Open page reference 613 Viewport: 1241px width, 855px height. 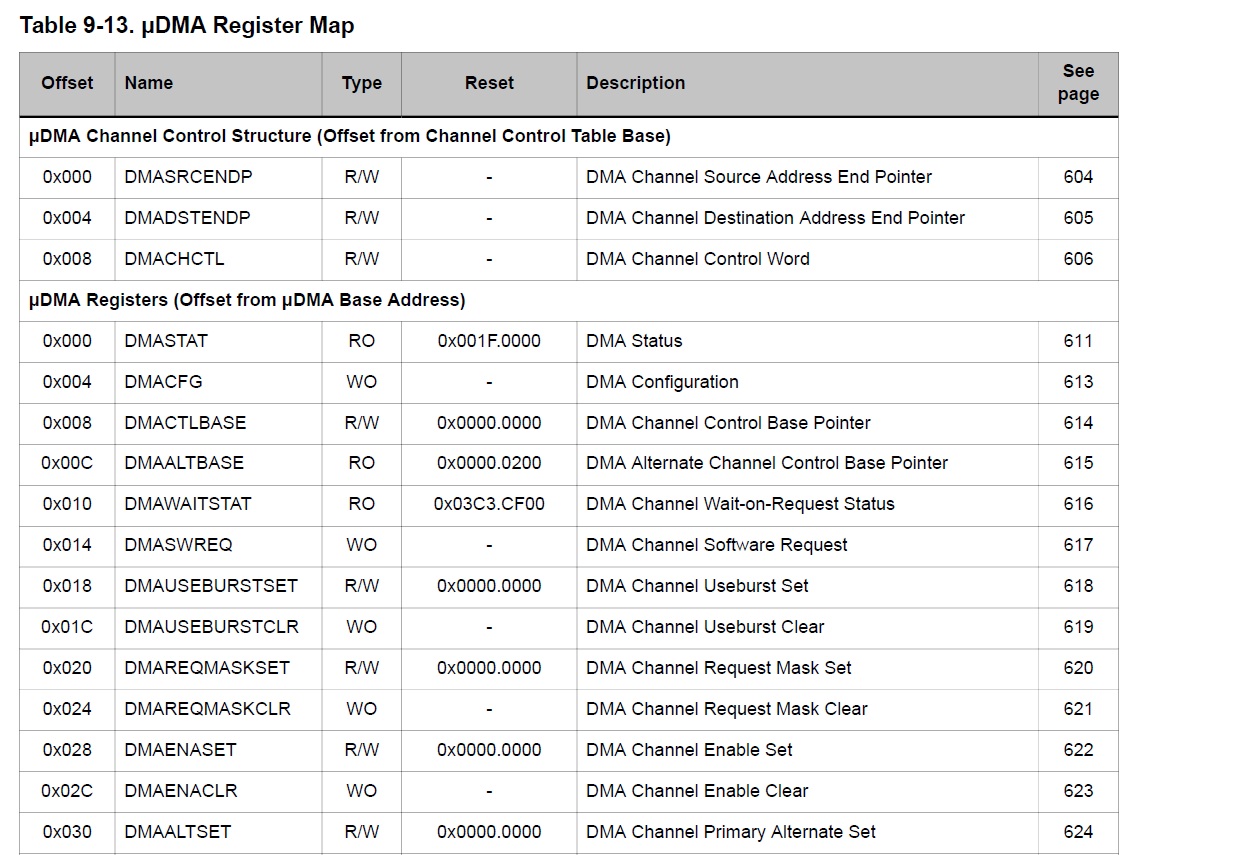point(1078,382)
